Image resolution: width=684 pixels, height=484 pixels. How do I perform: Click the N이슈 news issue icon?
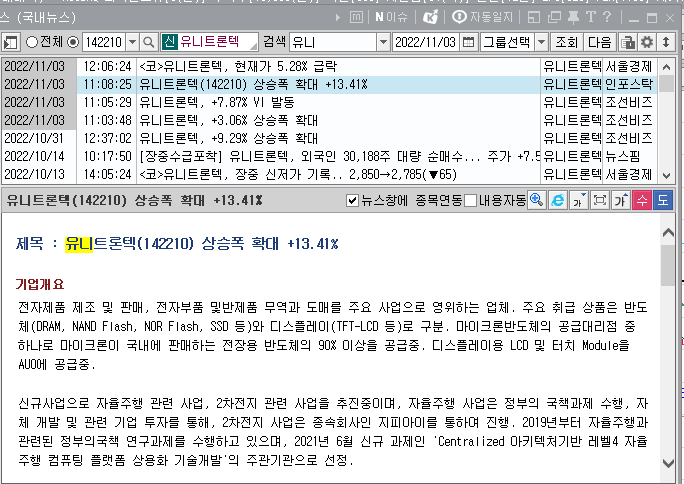(391, 17)
